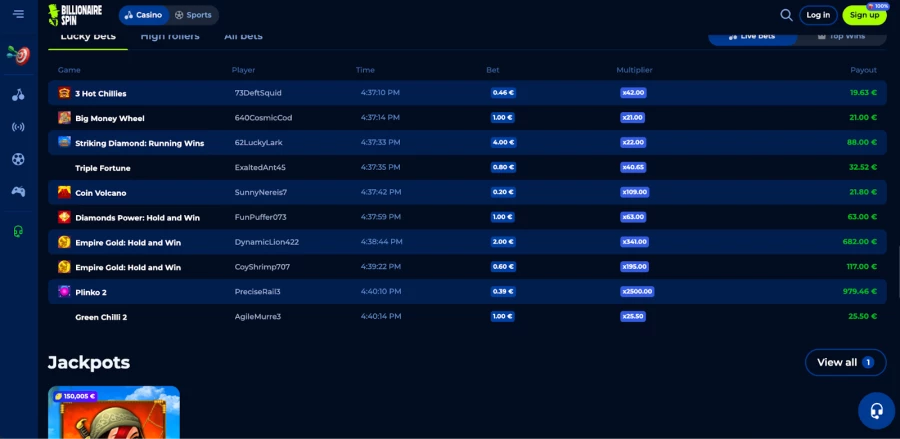Click the Diamonds Power game icon
The image size is (900, 439).
[x=64, y=217]
